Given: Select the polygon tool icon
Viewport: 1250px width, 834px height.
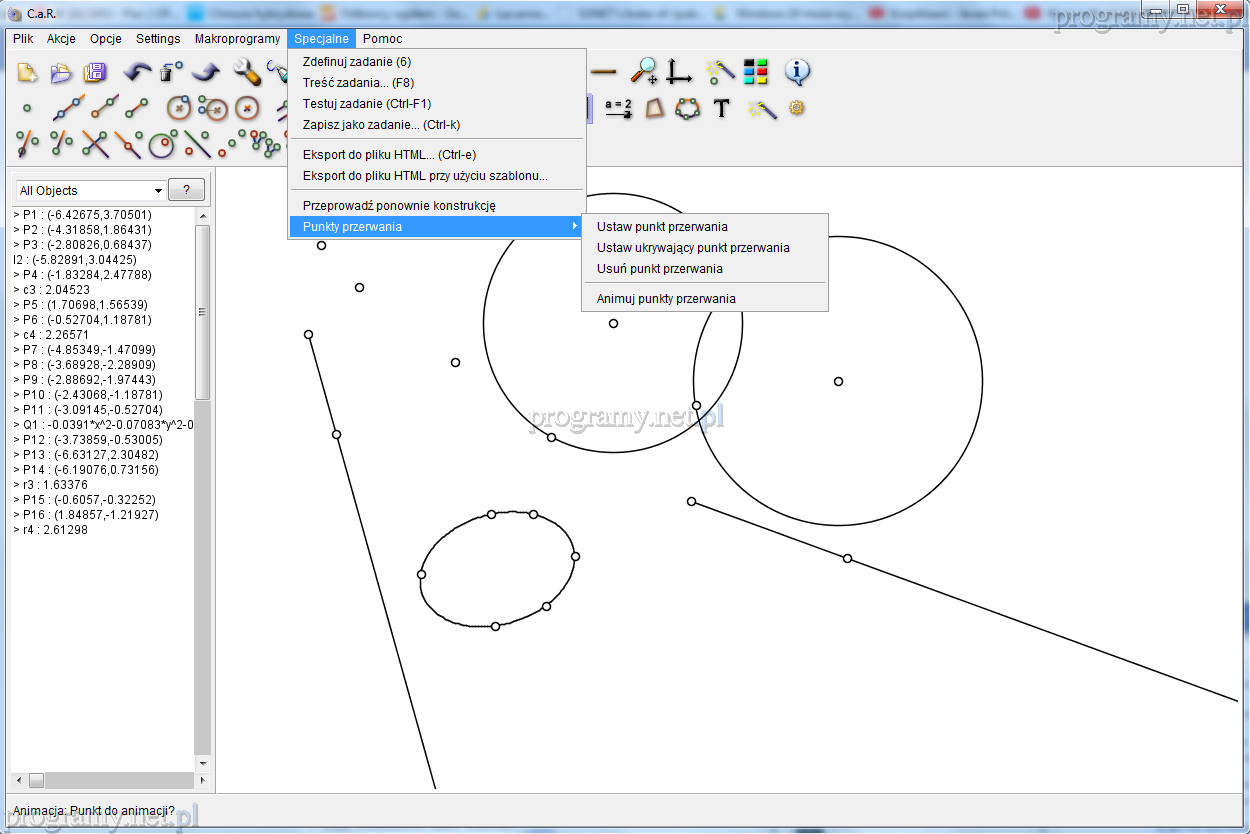Looking at the screenshot, I should (x=654, y=108).
